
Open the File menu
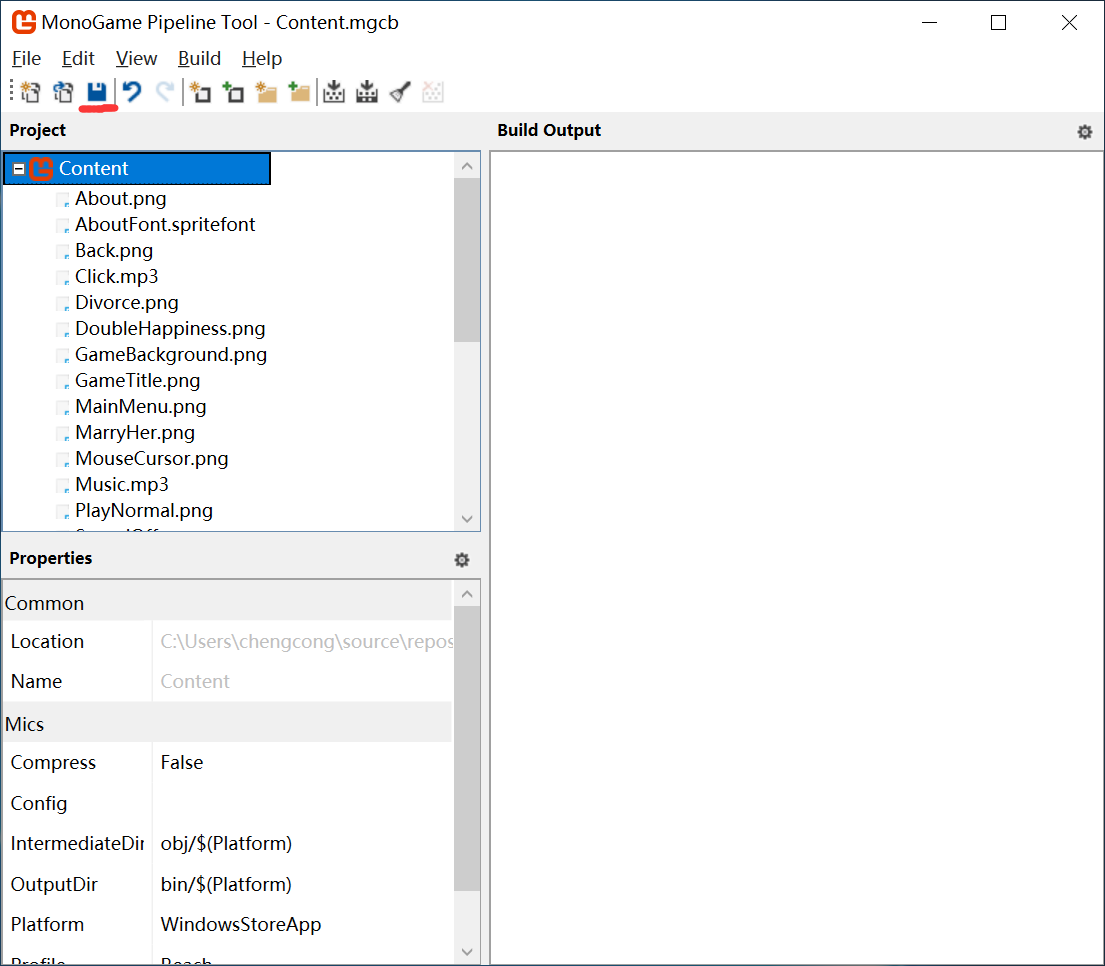tap(26, 59)
